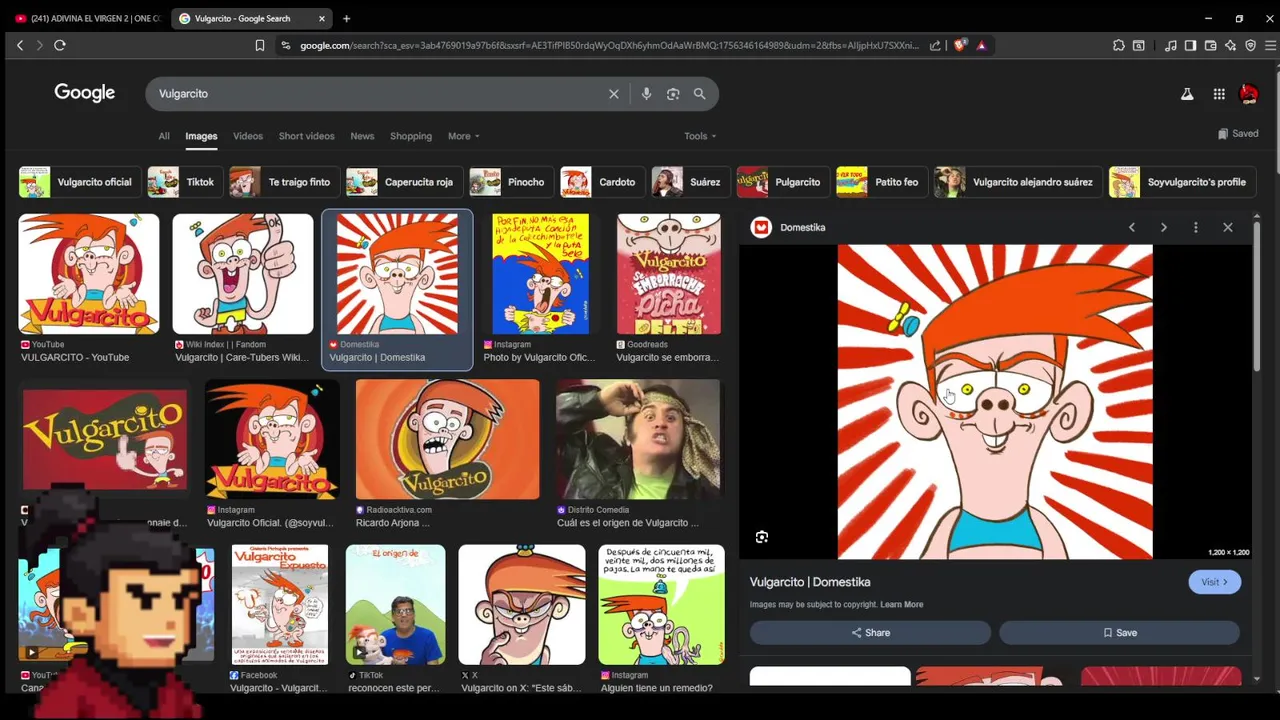
Task: Open the Learn More copyright link
Action: click(902, 605)
